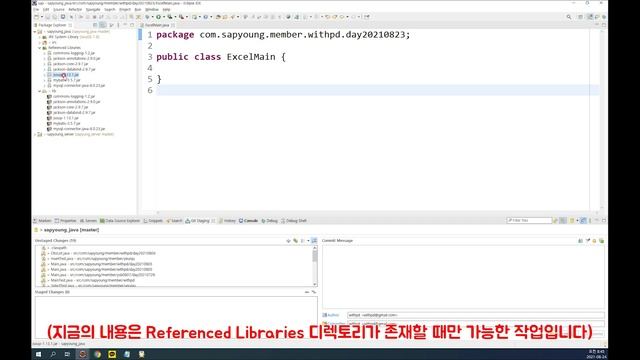Expand the sapyoung_server project node
Image resolution: width=640 pixels, height=360 pixels.
tap(35, 134)
